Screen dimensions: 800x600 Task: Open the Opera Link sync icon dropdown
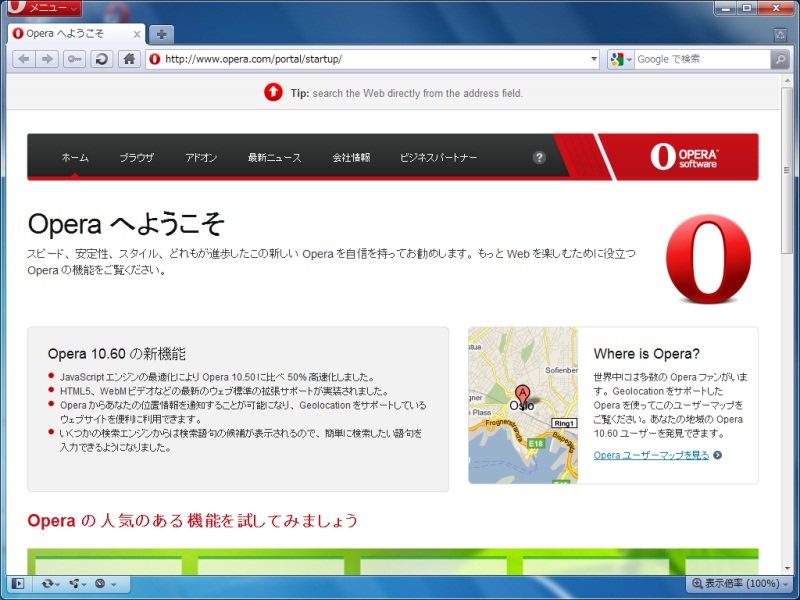(51, 583)
